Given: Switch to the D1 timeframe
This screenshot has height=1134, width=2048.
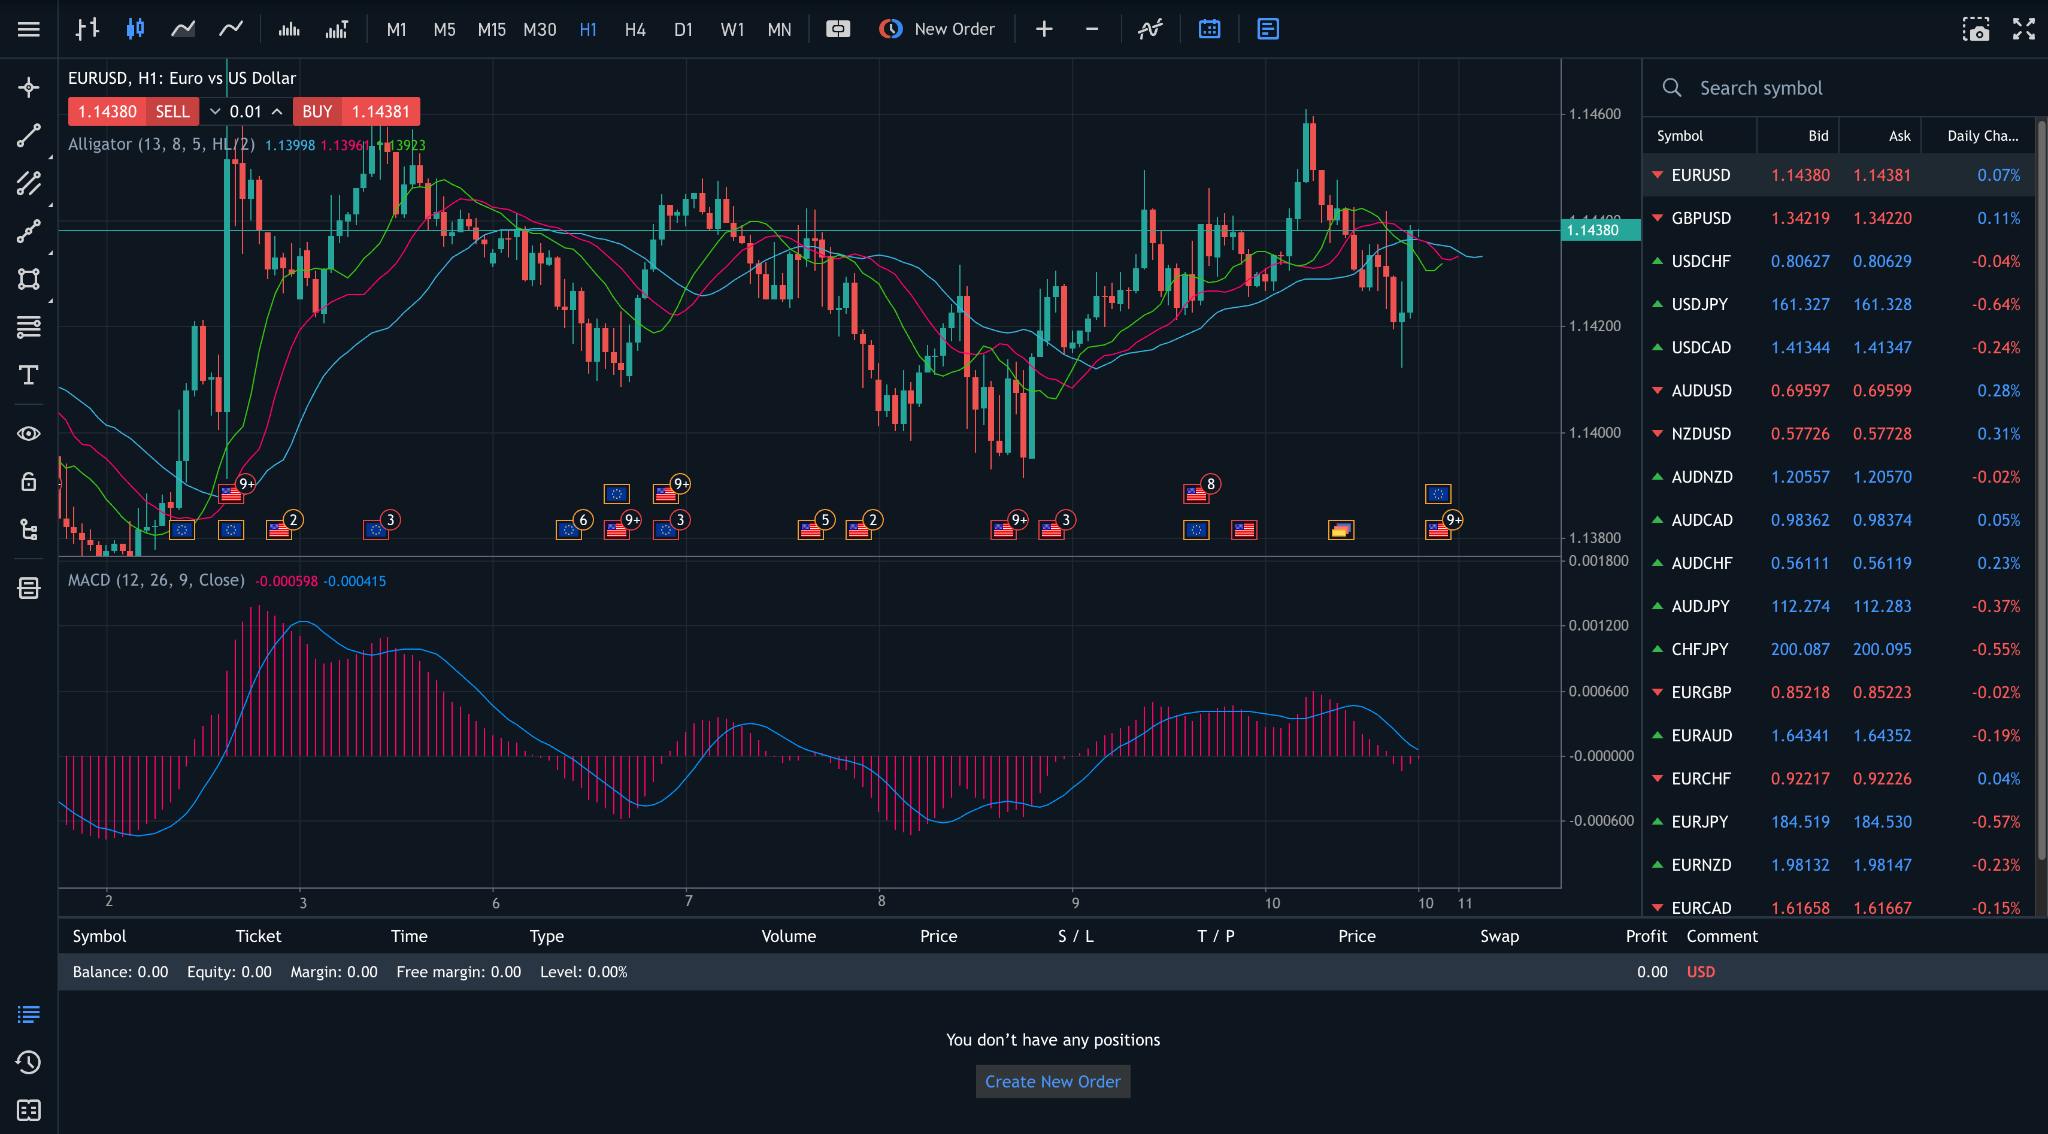Looking at the screenshot, I should (x=683, y=29).
